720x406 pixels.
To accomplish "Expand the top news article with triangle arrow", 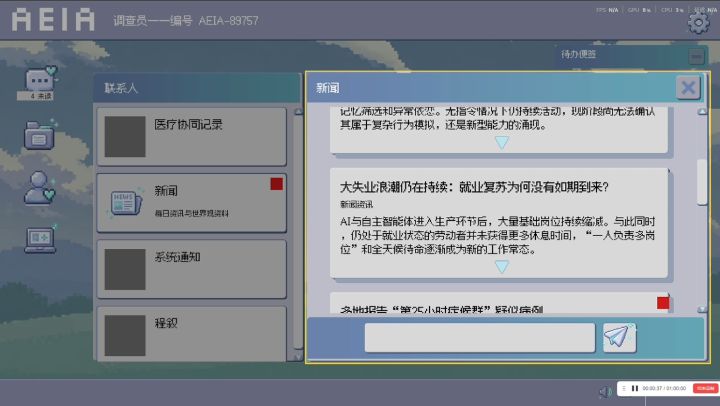I will [x=501, y=142].
